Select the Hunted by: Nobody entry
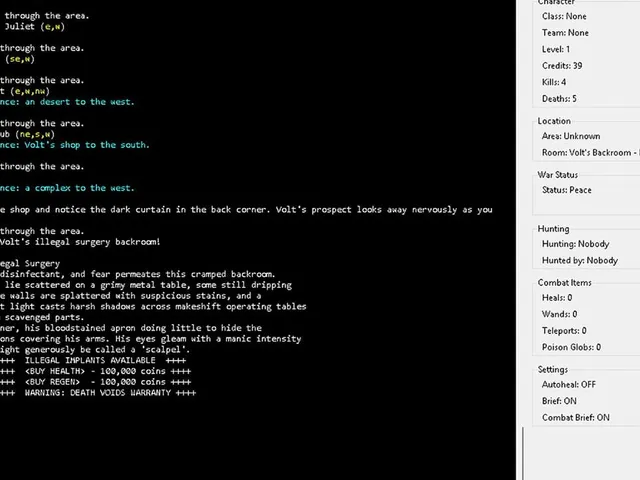This screenshot has width=640, height=480. coord(580,260)
